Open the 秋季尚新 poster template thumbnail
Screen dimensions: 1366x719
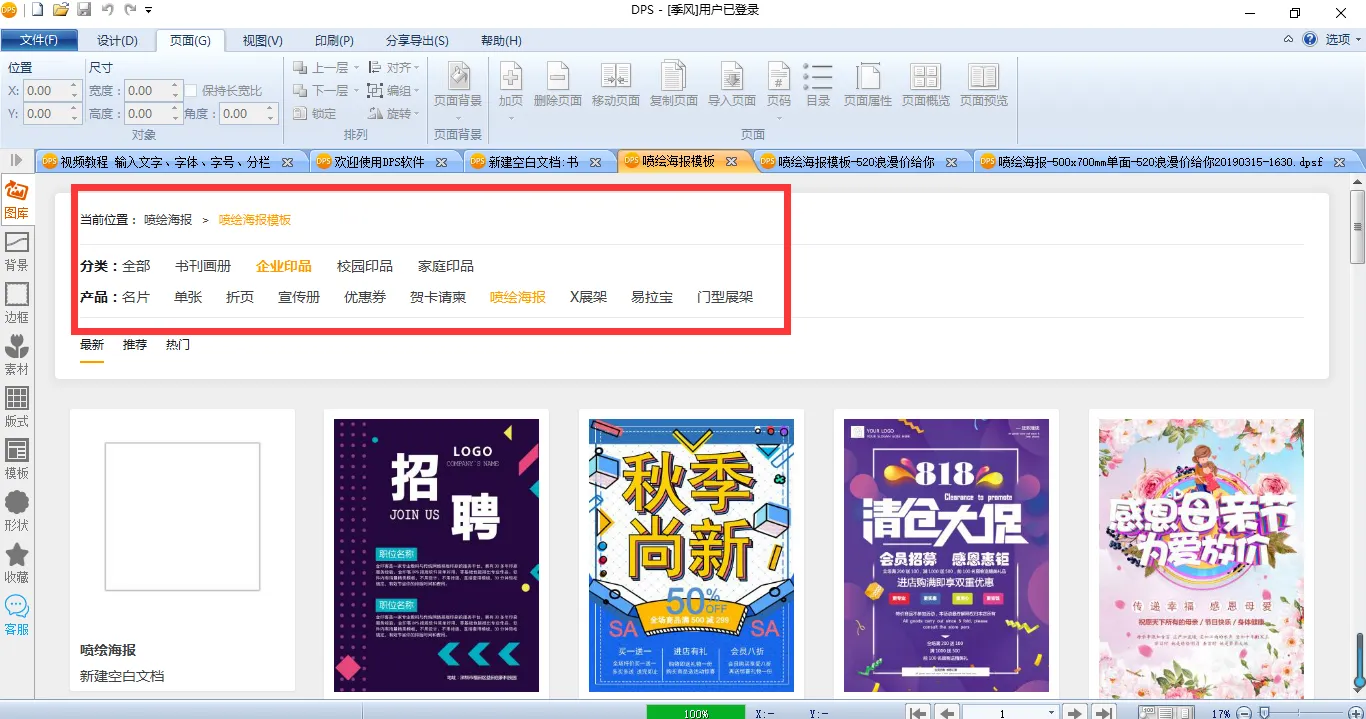691,555
